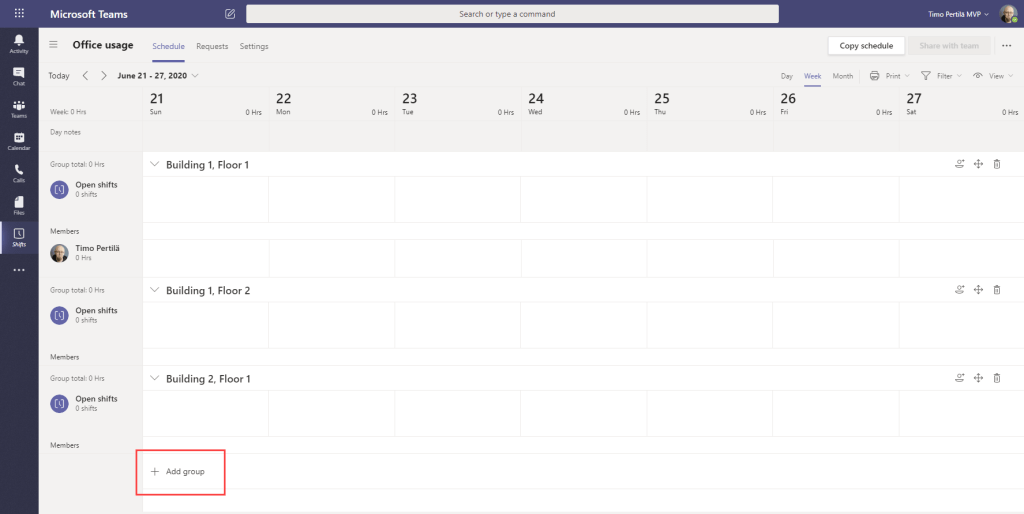Click the search or command box
Screen dimensions: 1024x514
(512, 14)
